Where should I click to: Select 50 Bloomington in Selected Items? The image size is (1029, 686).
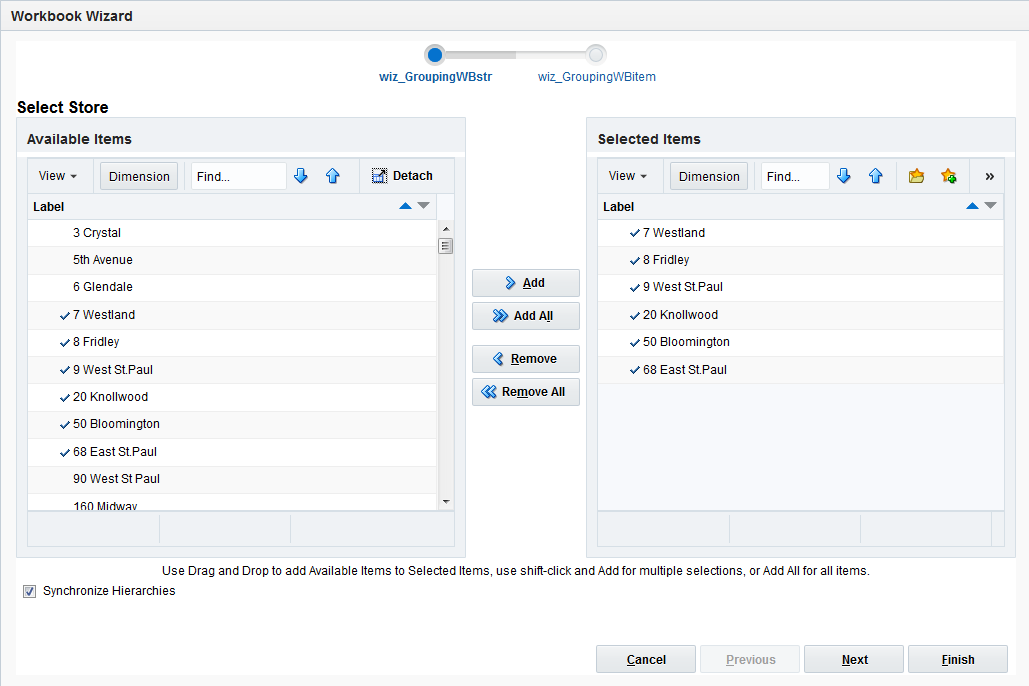(x=801, y=342)
